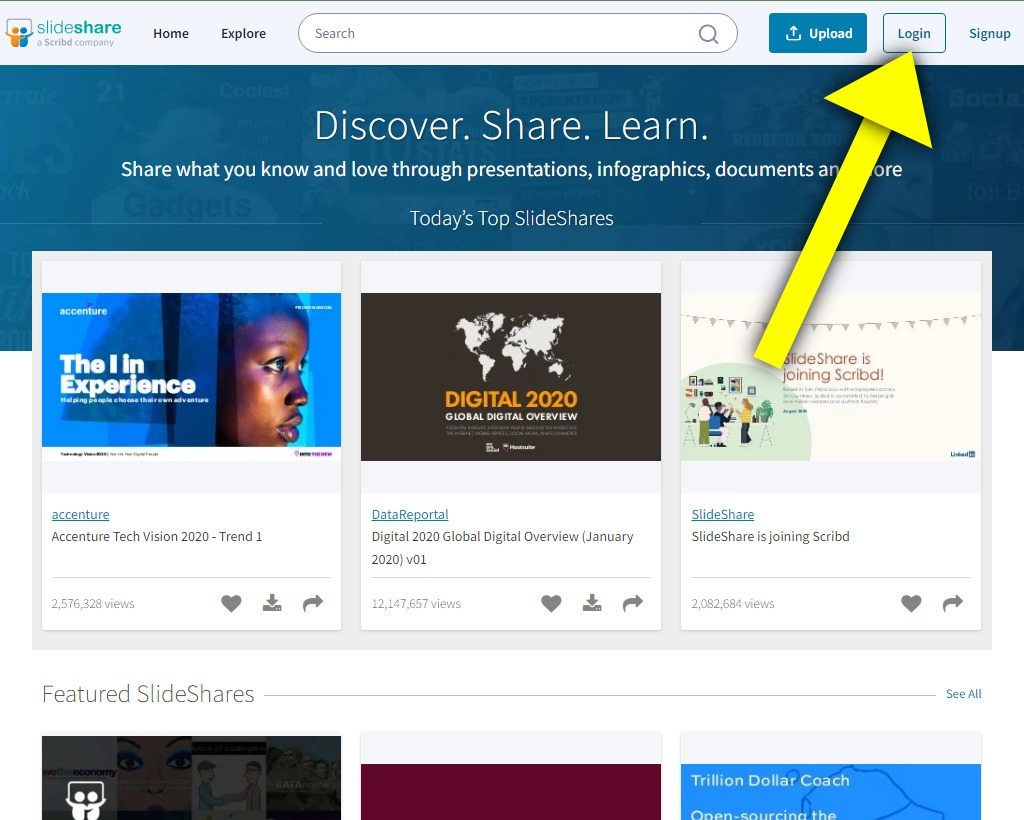Open the DataReportal author link

[x=410, y=514]
